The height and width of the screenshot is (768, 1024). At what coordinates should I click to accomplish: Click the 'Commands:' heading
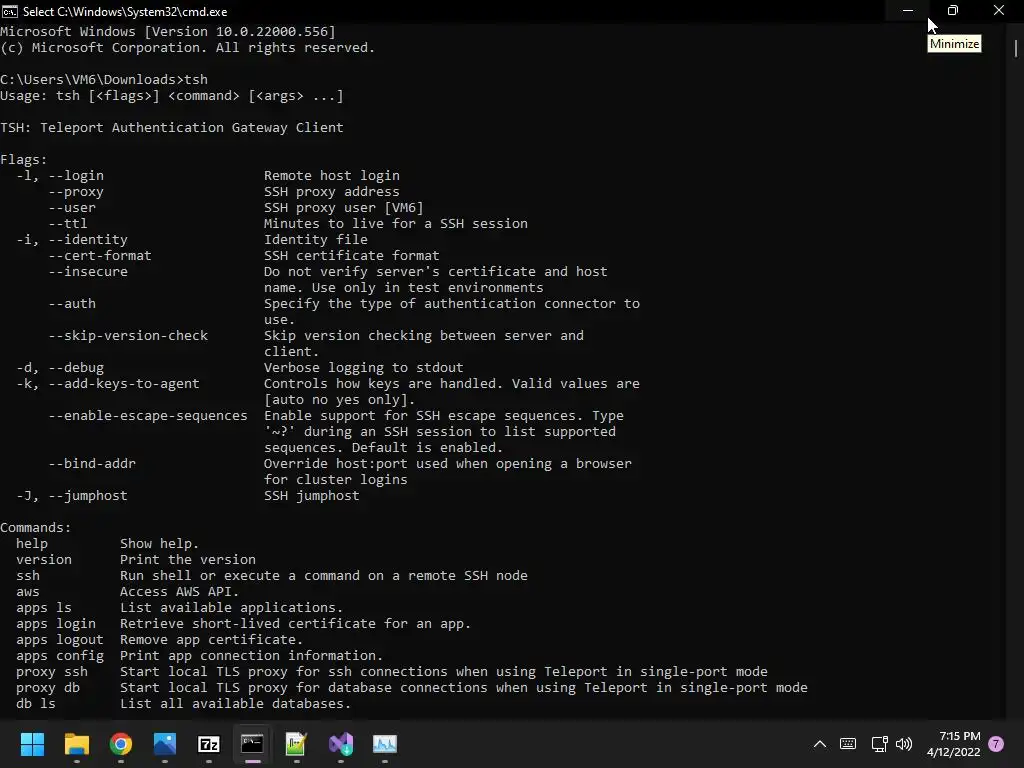[x=36, y=528]
